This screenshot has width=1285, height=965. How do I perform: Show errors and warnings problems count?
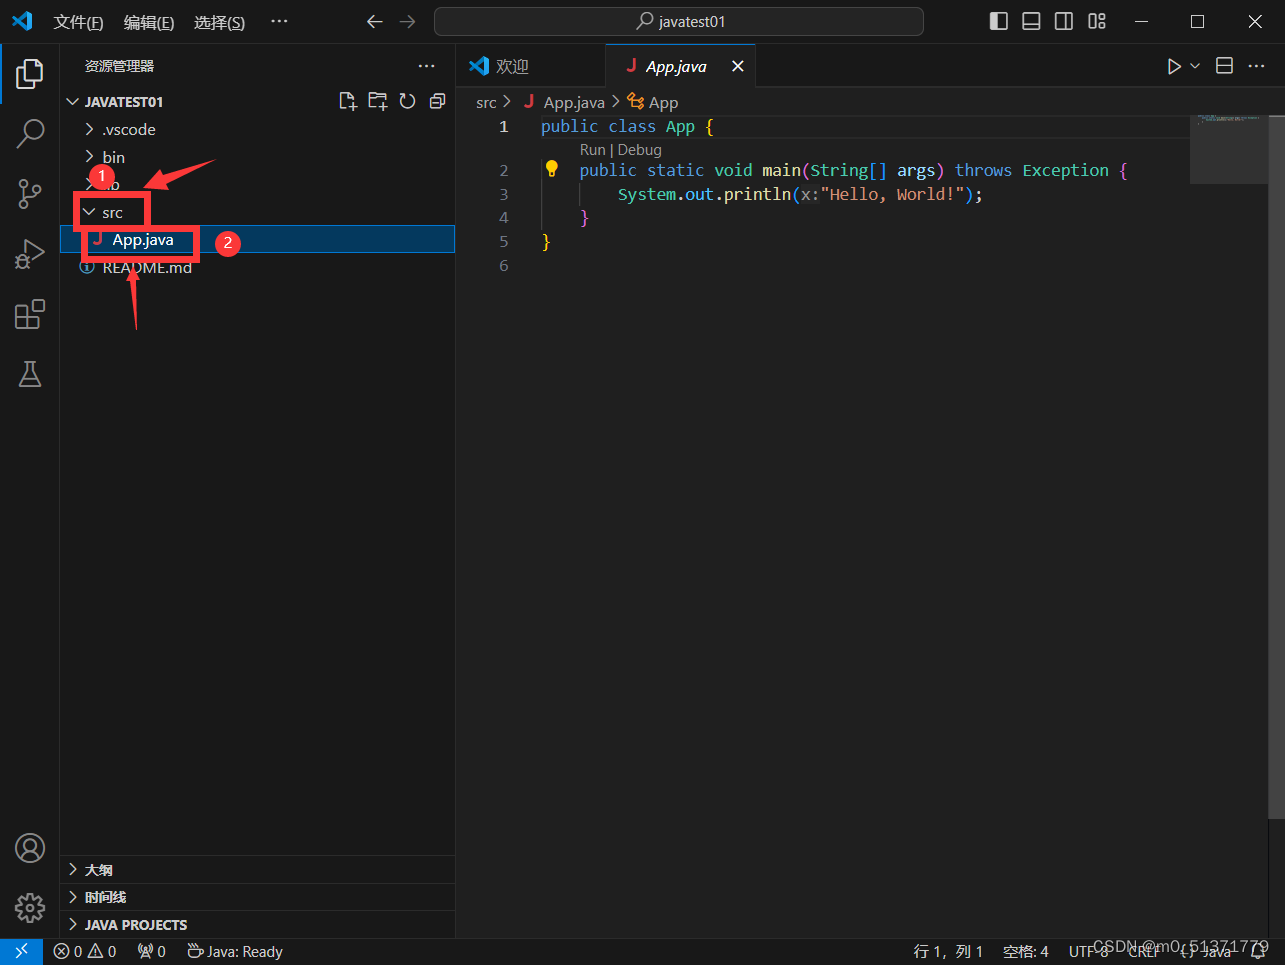(85, 952)
